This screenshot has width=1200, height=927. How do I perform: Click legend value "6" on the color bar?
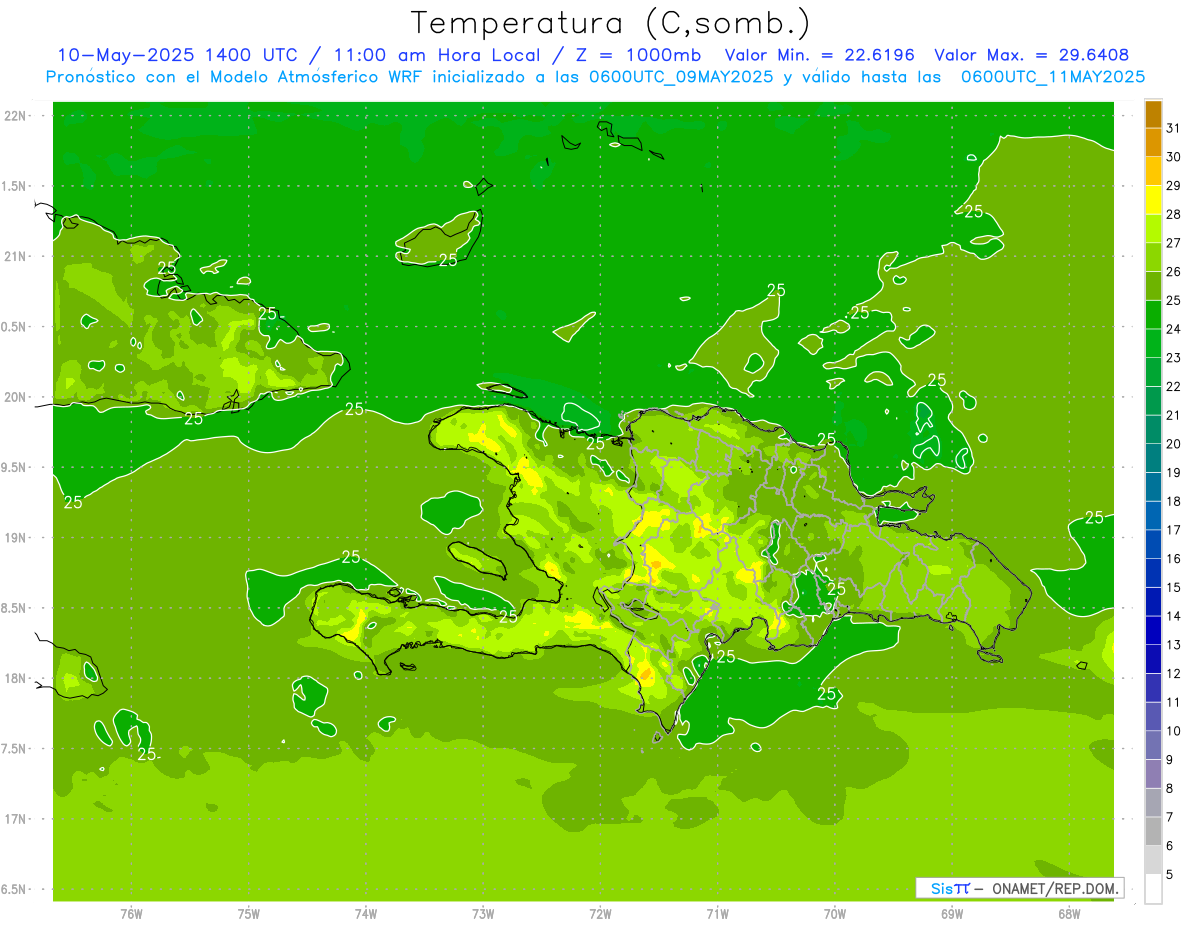tap(1169, 846)
